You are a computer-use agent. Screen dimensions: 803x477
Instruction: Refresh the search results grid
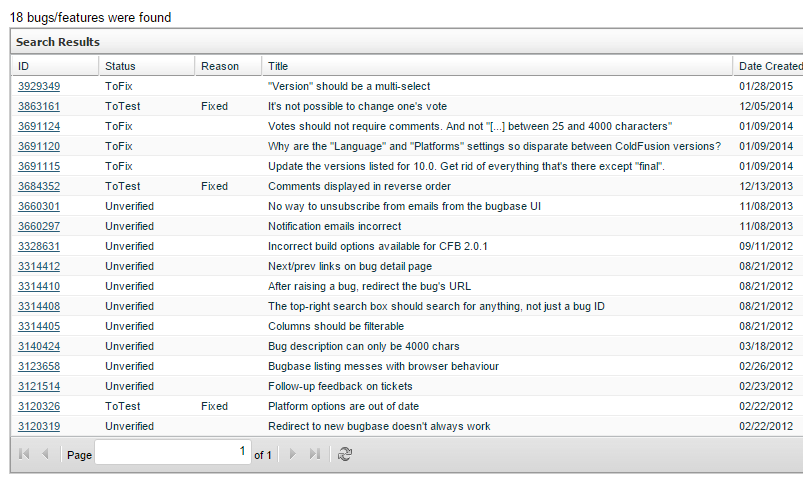click(345, 454)
